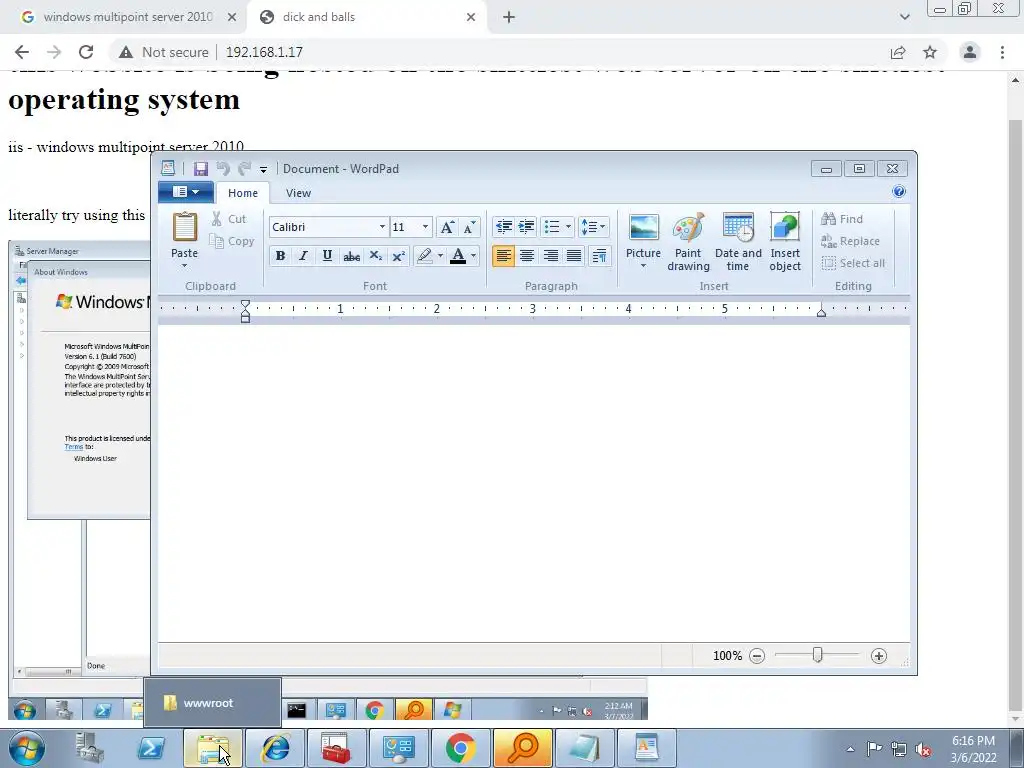Click the Shrink font button
The height and width of the screenshot is (768, 1024).
[470, 227]
